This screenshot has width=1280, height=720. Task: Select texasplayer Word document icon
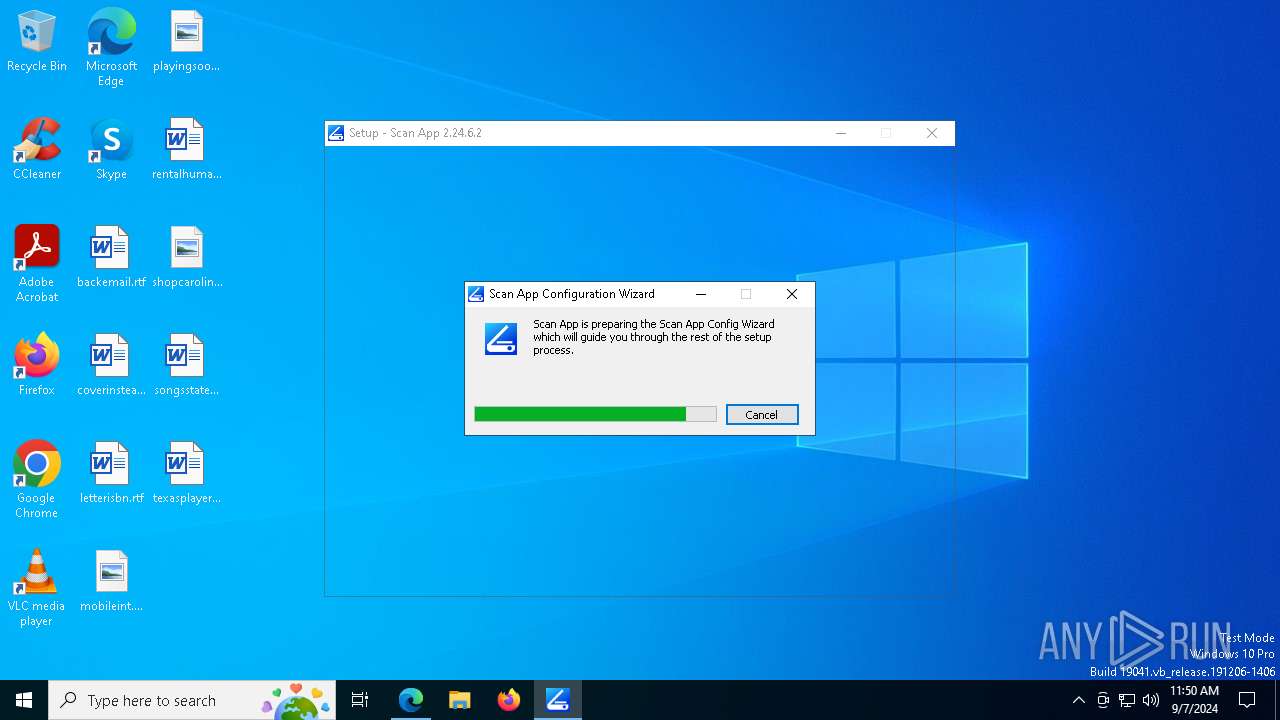click(x=186, y=474)
